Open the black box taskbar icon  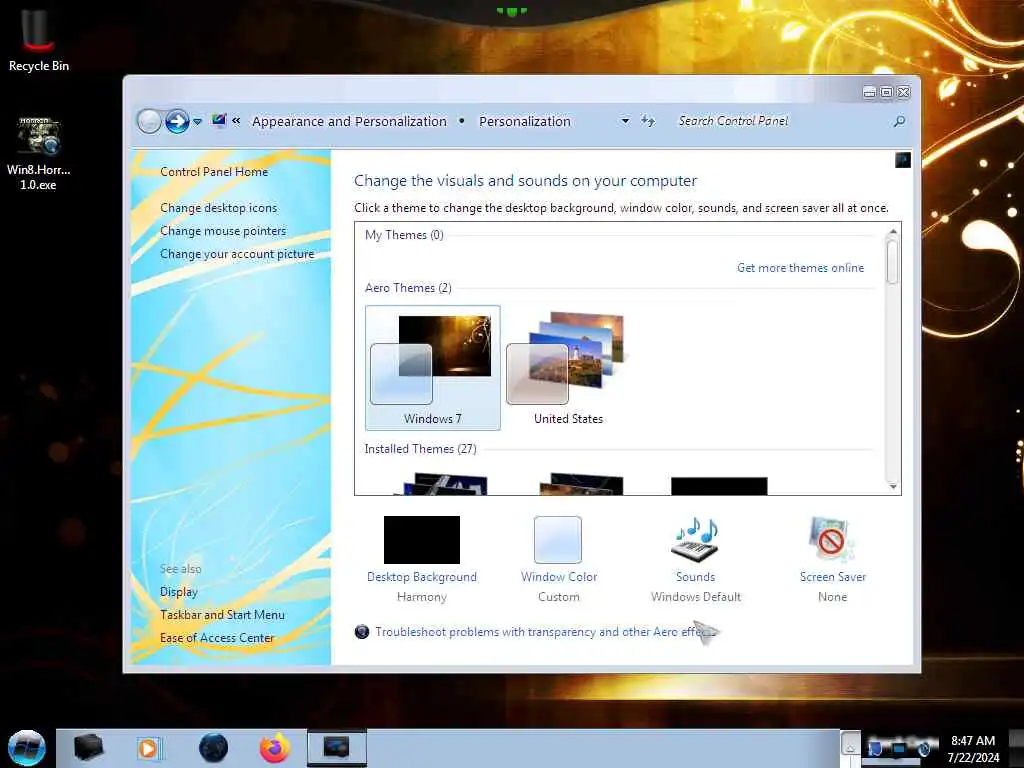(88, 748)
